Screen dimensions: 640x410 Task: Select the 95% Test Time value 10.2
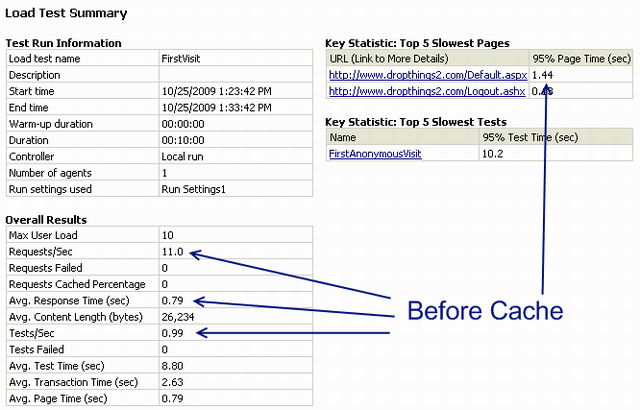[493, 154]
